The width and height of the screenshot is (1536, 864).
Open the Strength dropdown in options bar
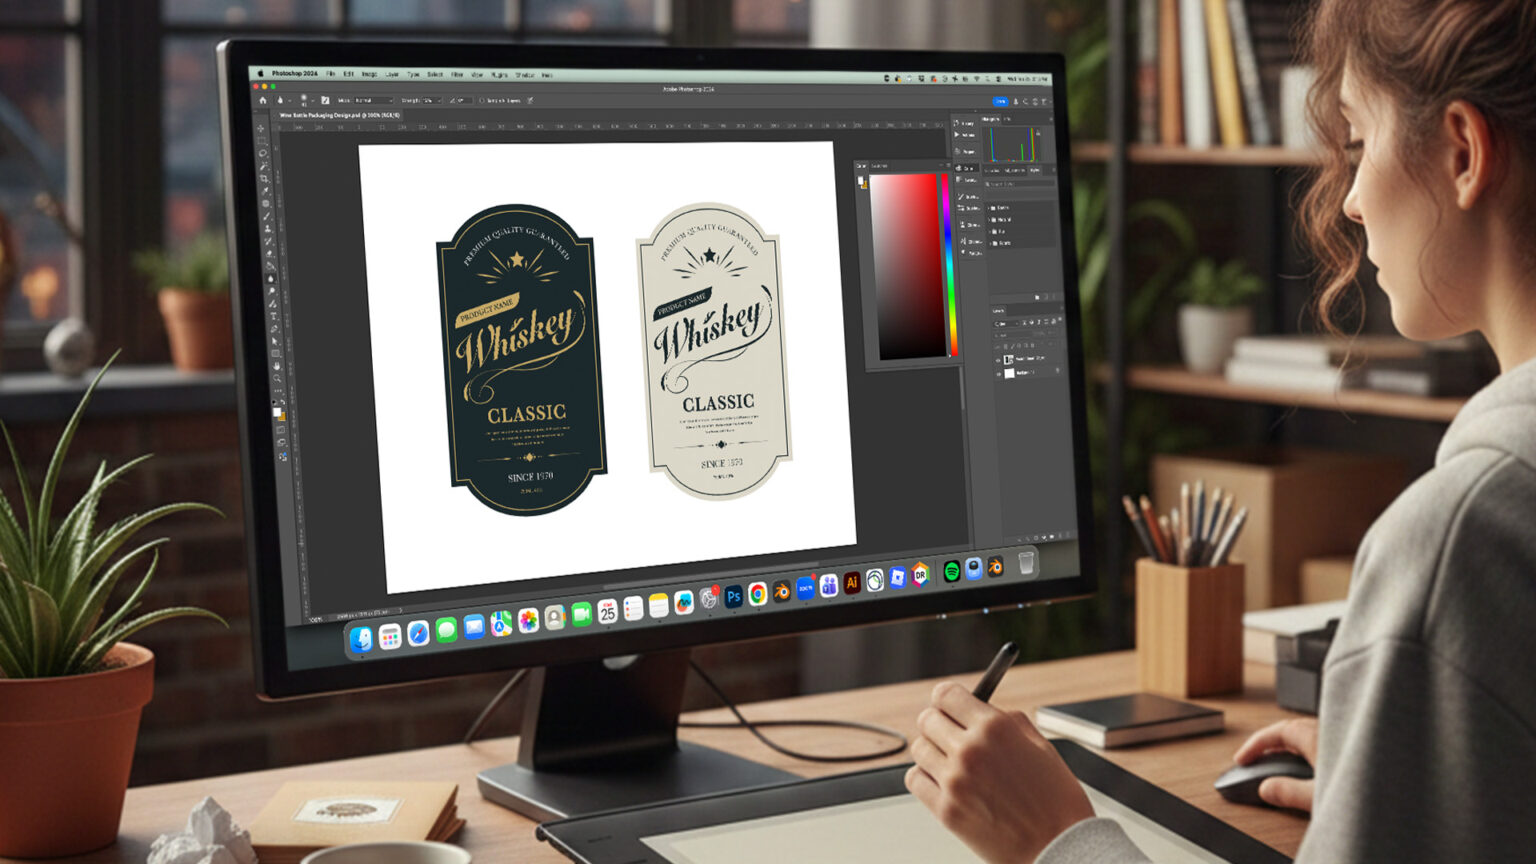click(430, 100)
